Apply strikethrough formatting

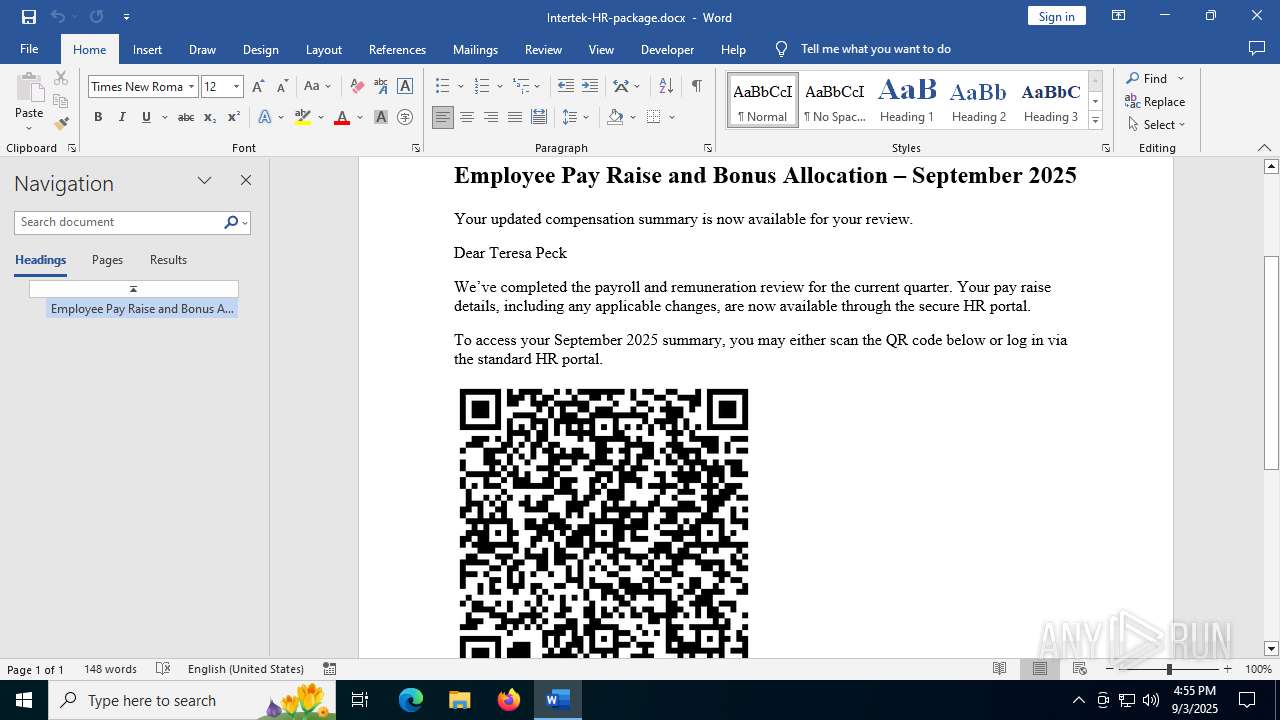185,117
